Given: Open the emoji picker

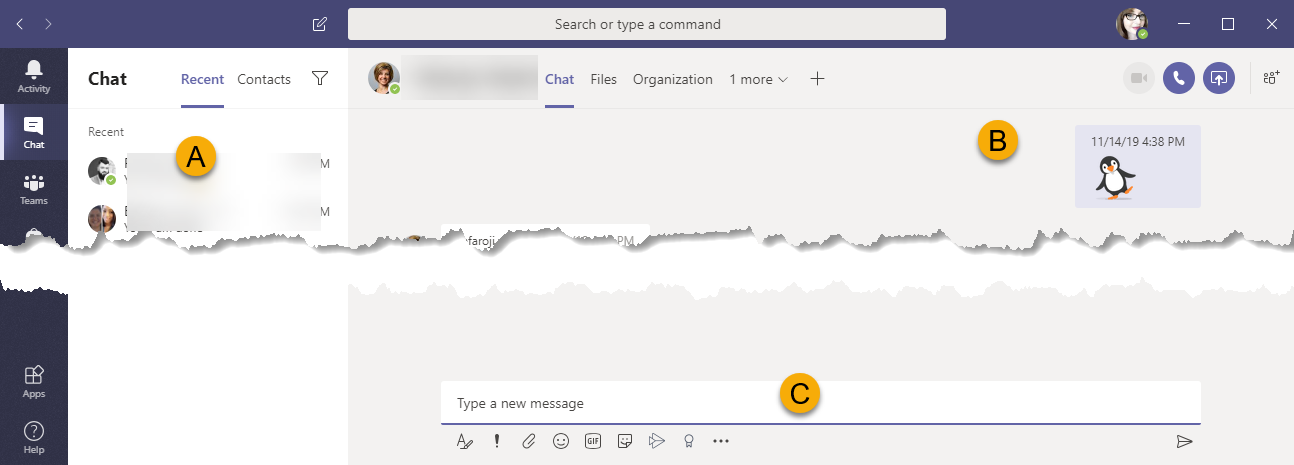Looking at the screenshot, I should coord(561,441).
